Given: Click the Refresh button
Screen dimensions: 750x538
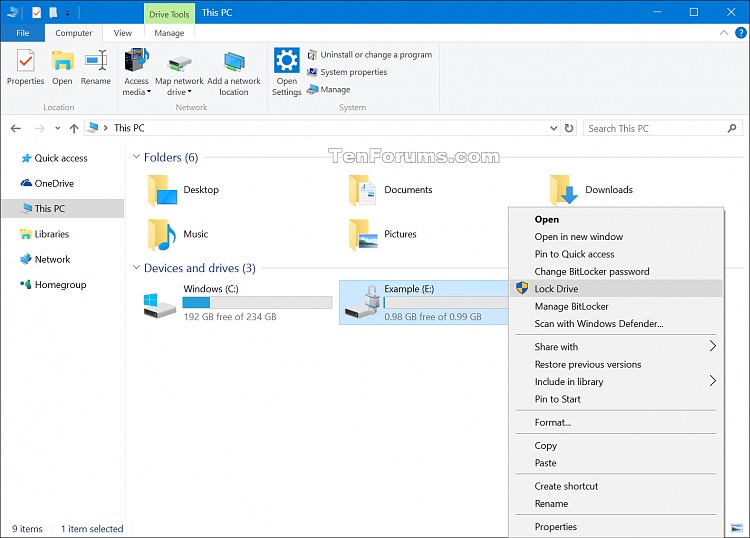Looking at the screenshot, I should coord(569,128).
